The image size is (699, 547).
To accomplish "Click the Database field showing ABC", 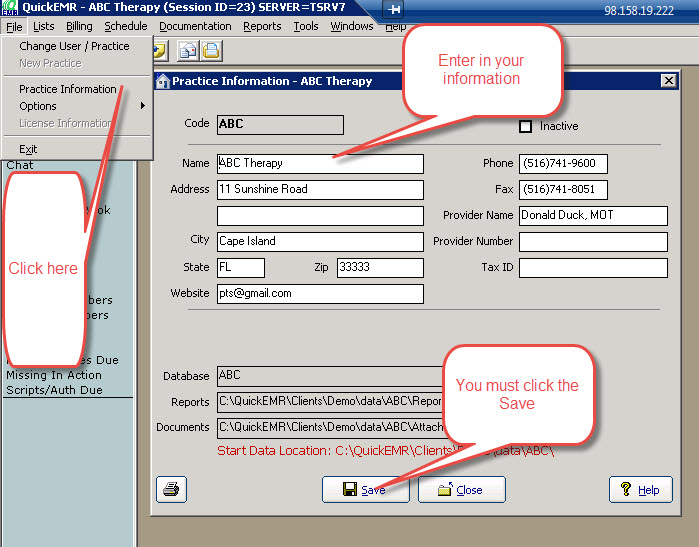I will [330, 376].
